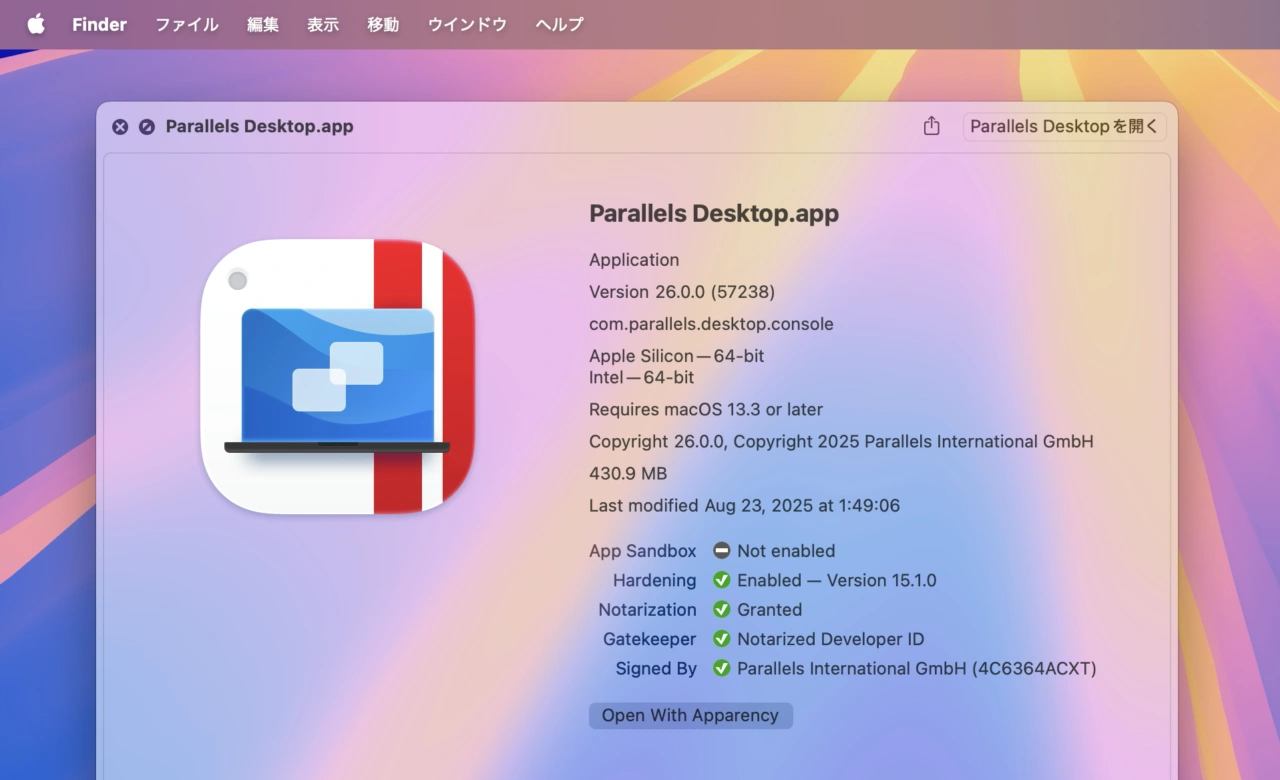Click the 'Parallels Desktopを開く' button
The height and width of the screenshot is (780, 1280).
click(x=1064, y=126)
